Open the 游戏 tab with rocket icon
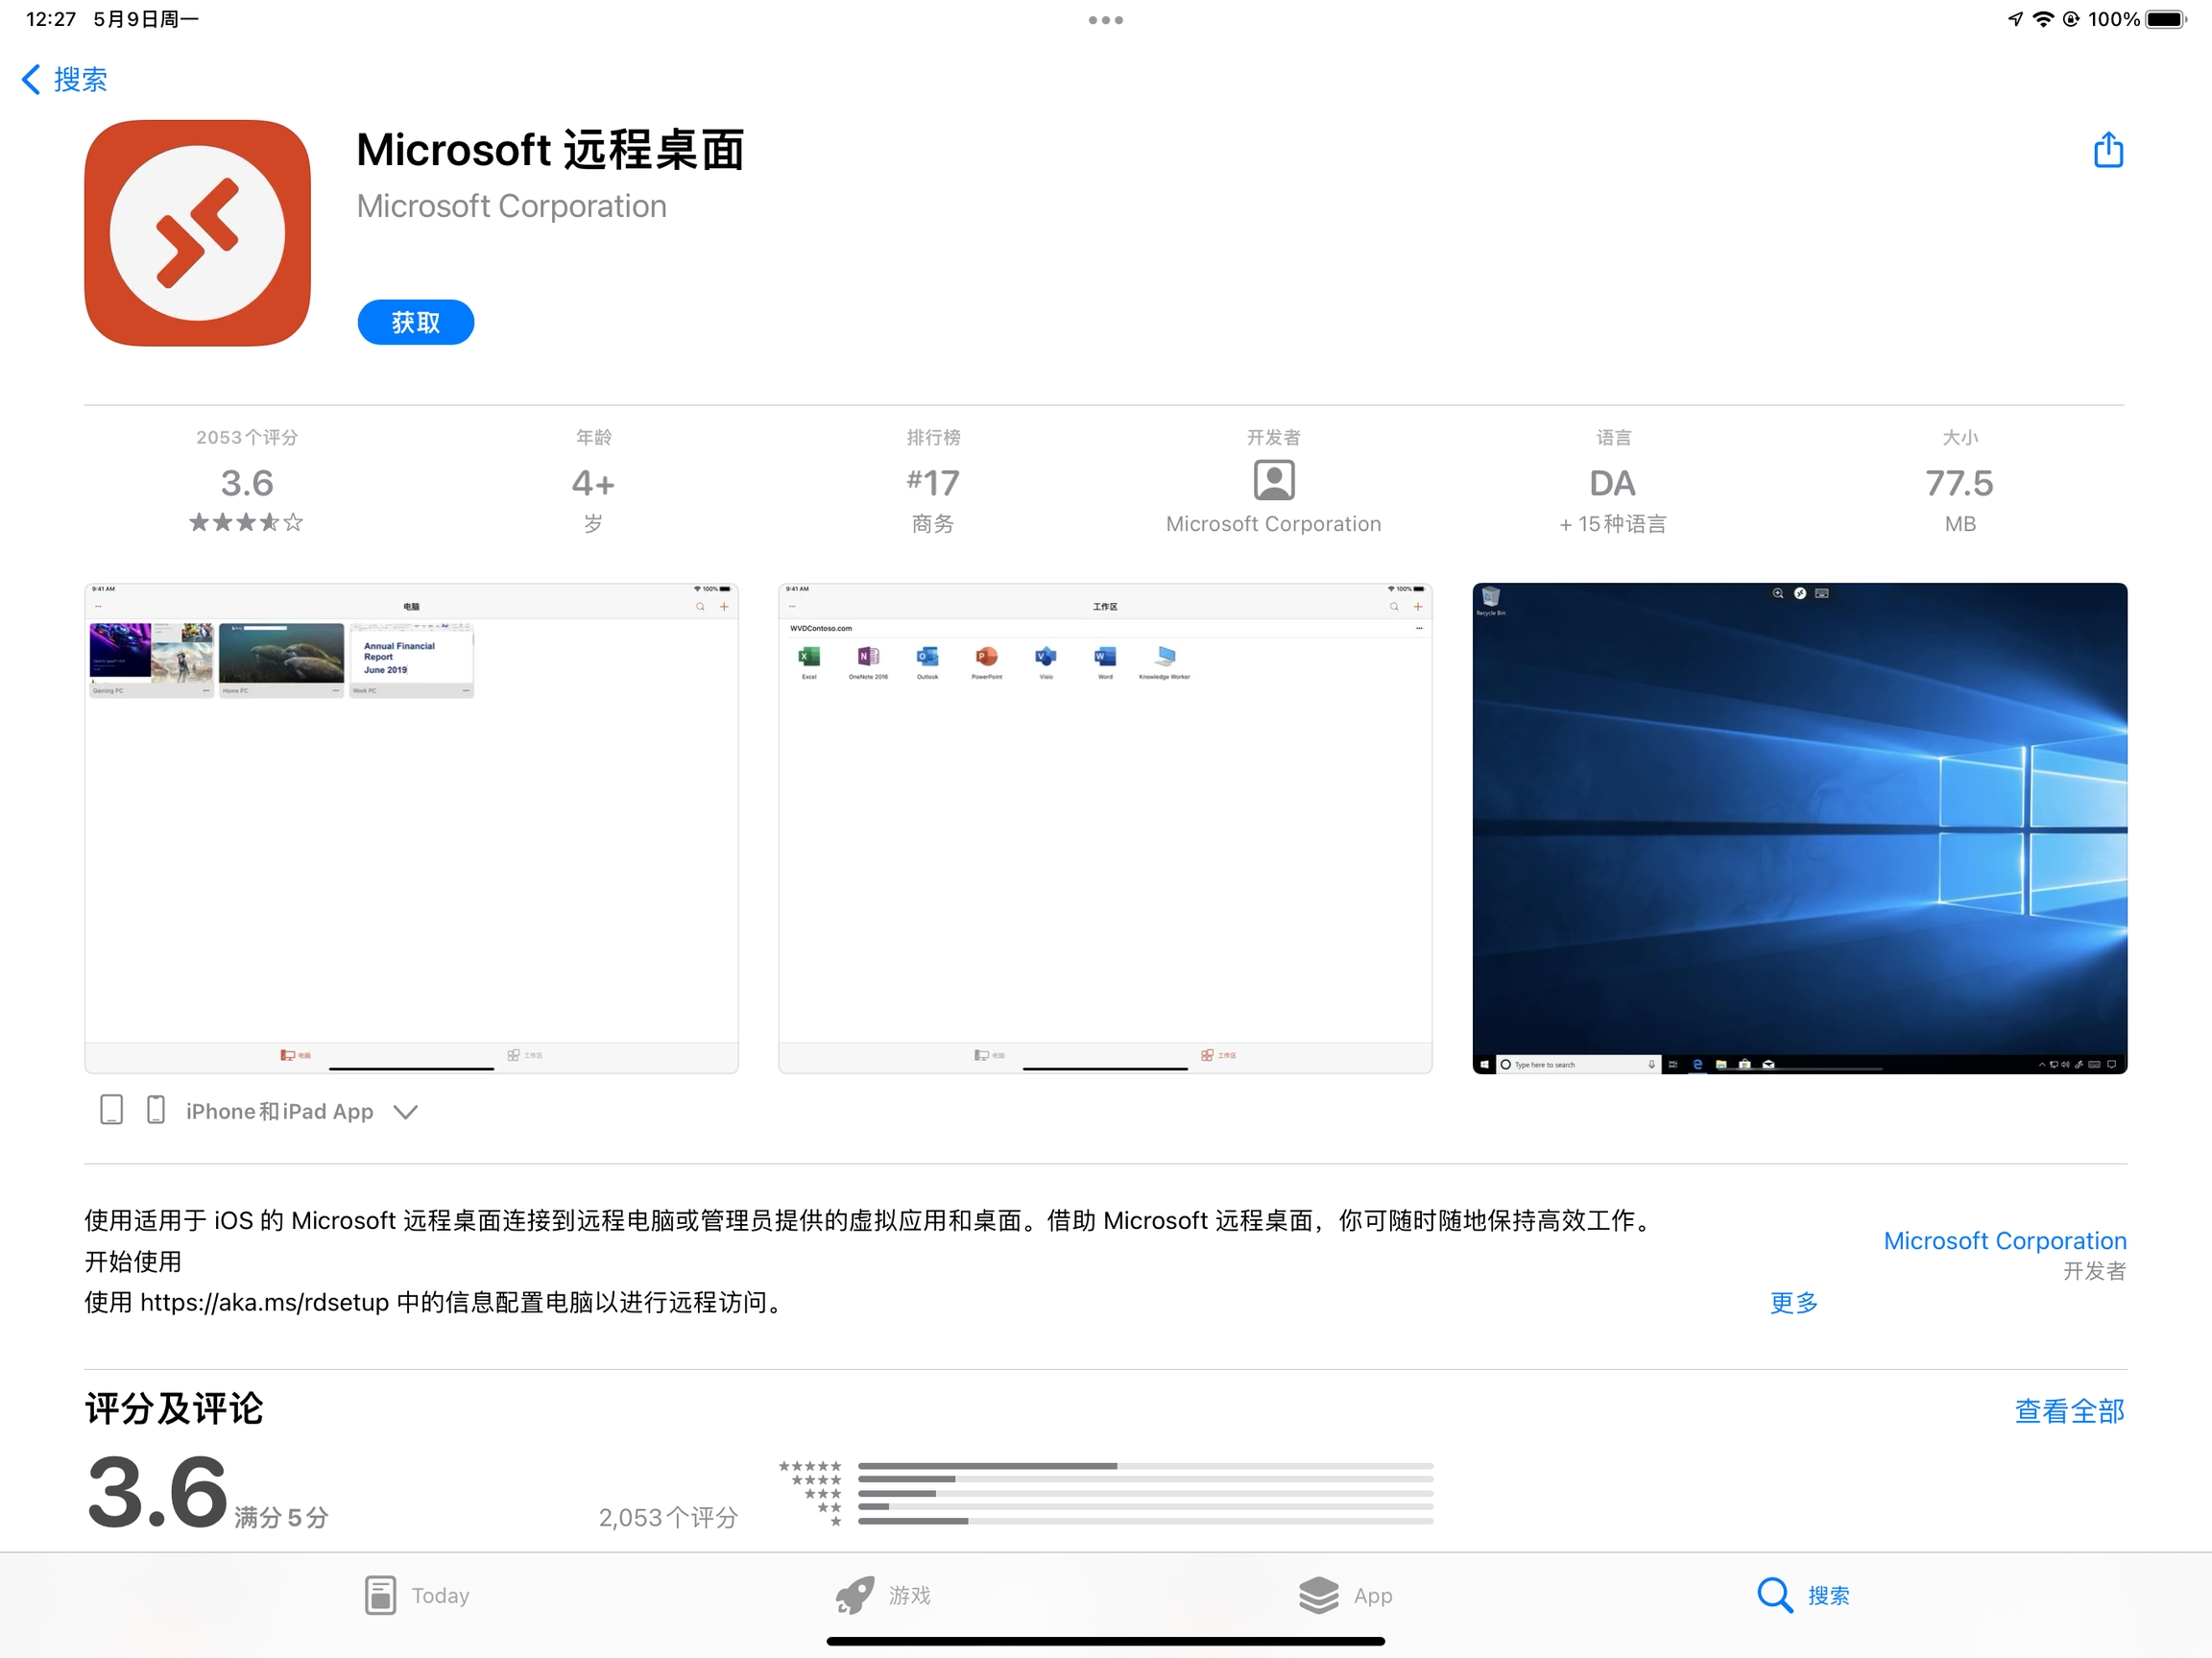 883,1595
